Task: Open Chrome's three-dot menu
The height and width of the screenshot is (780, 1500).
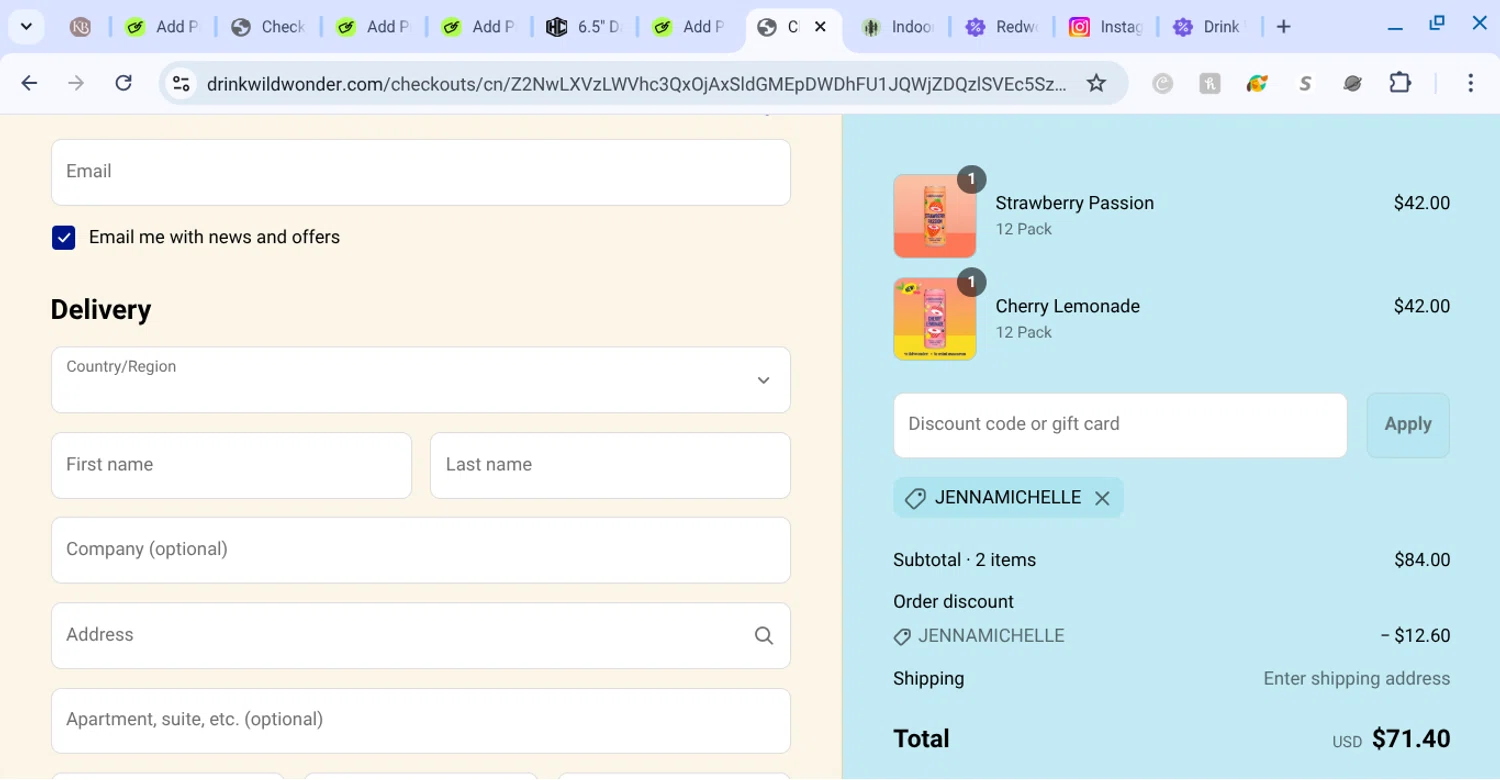Action: coord(1470,84)
